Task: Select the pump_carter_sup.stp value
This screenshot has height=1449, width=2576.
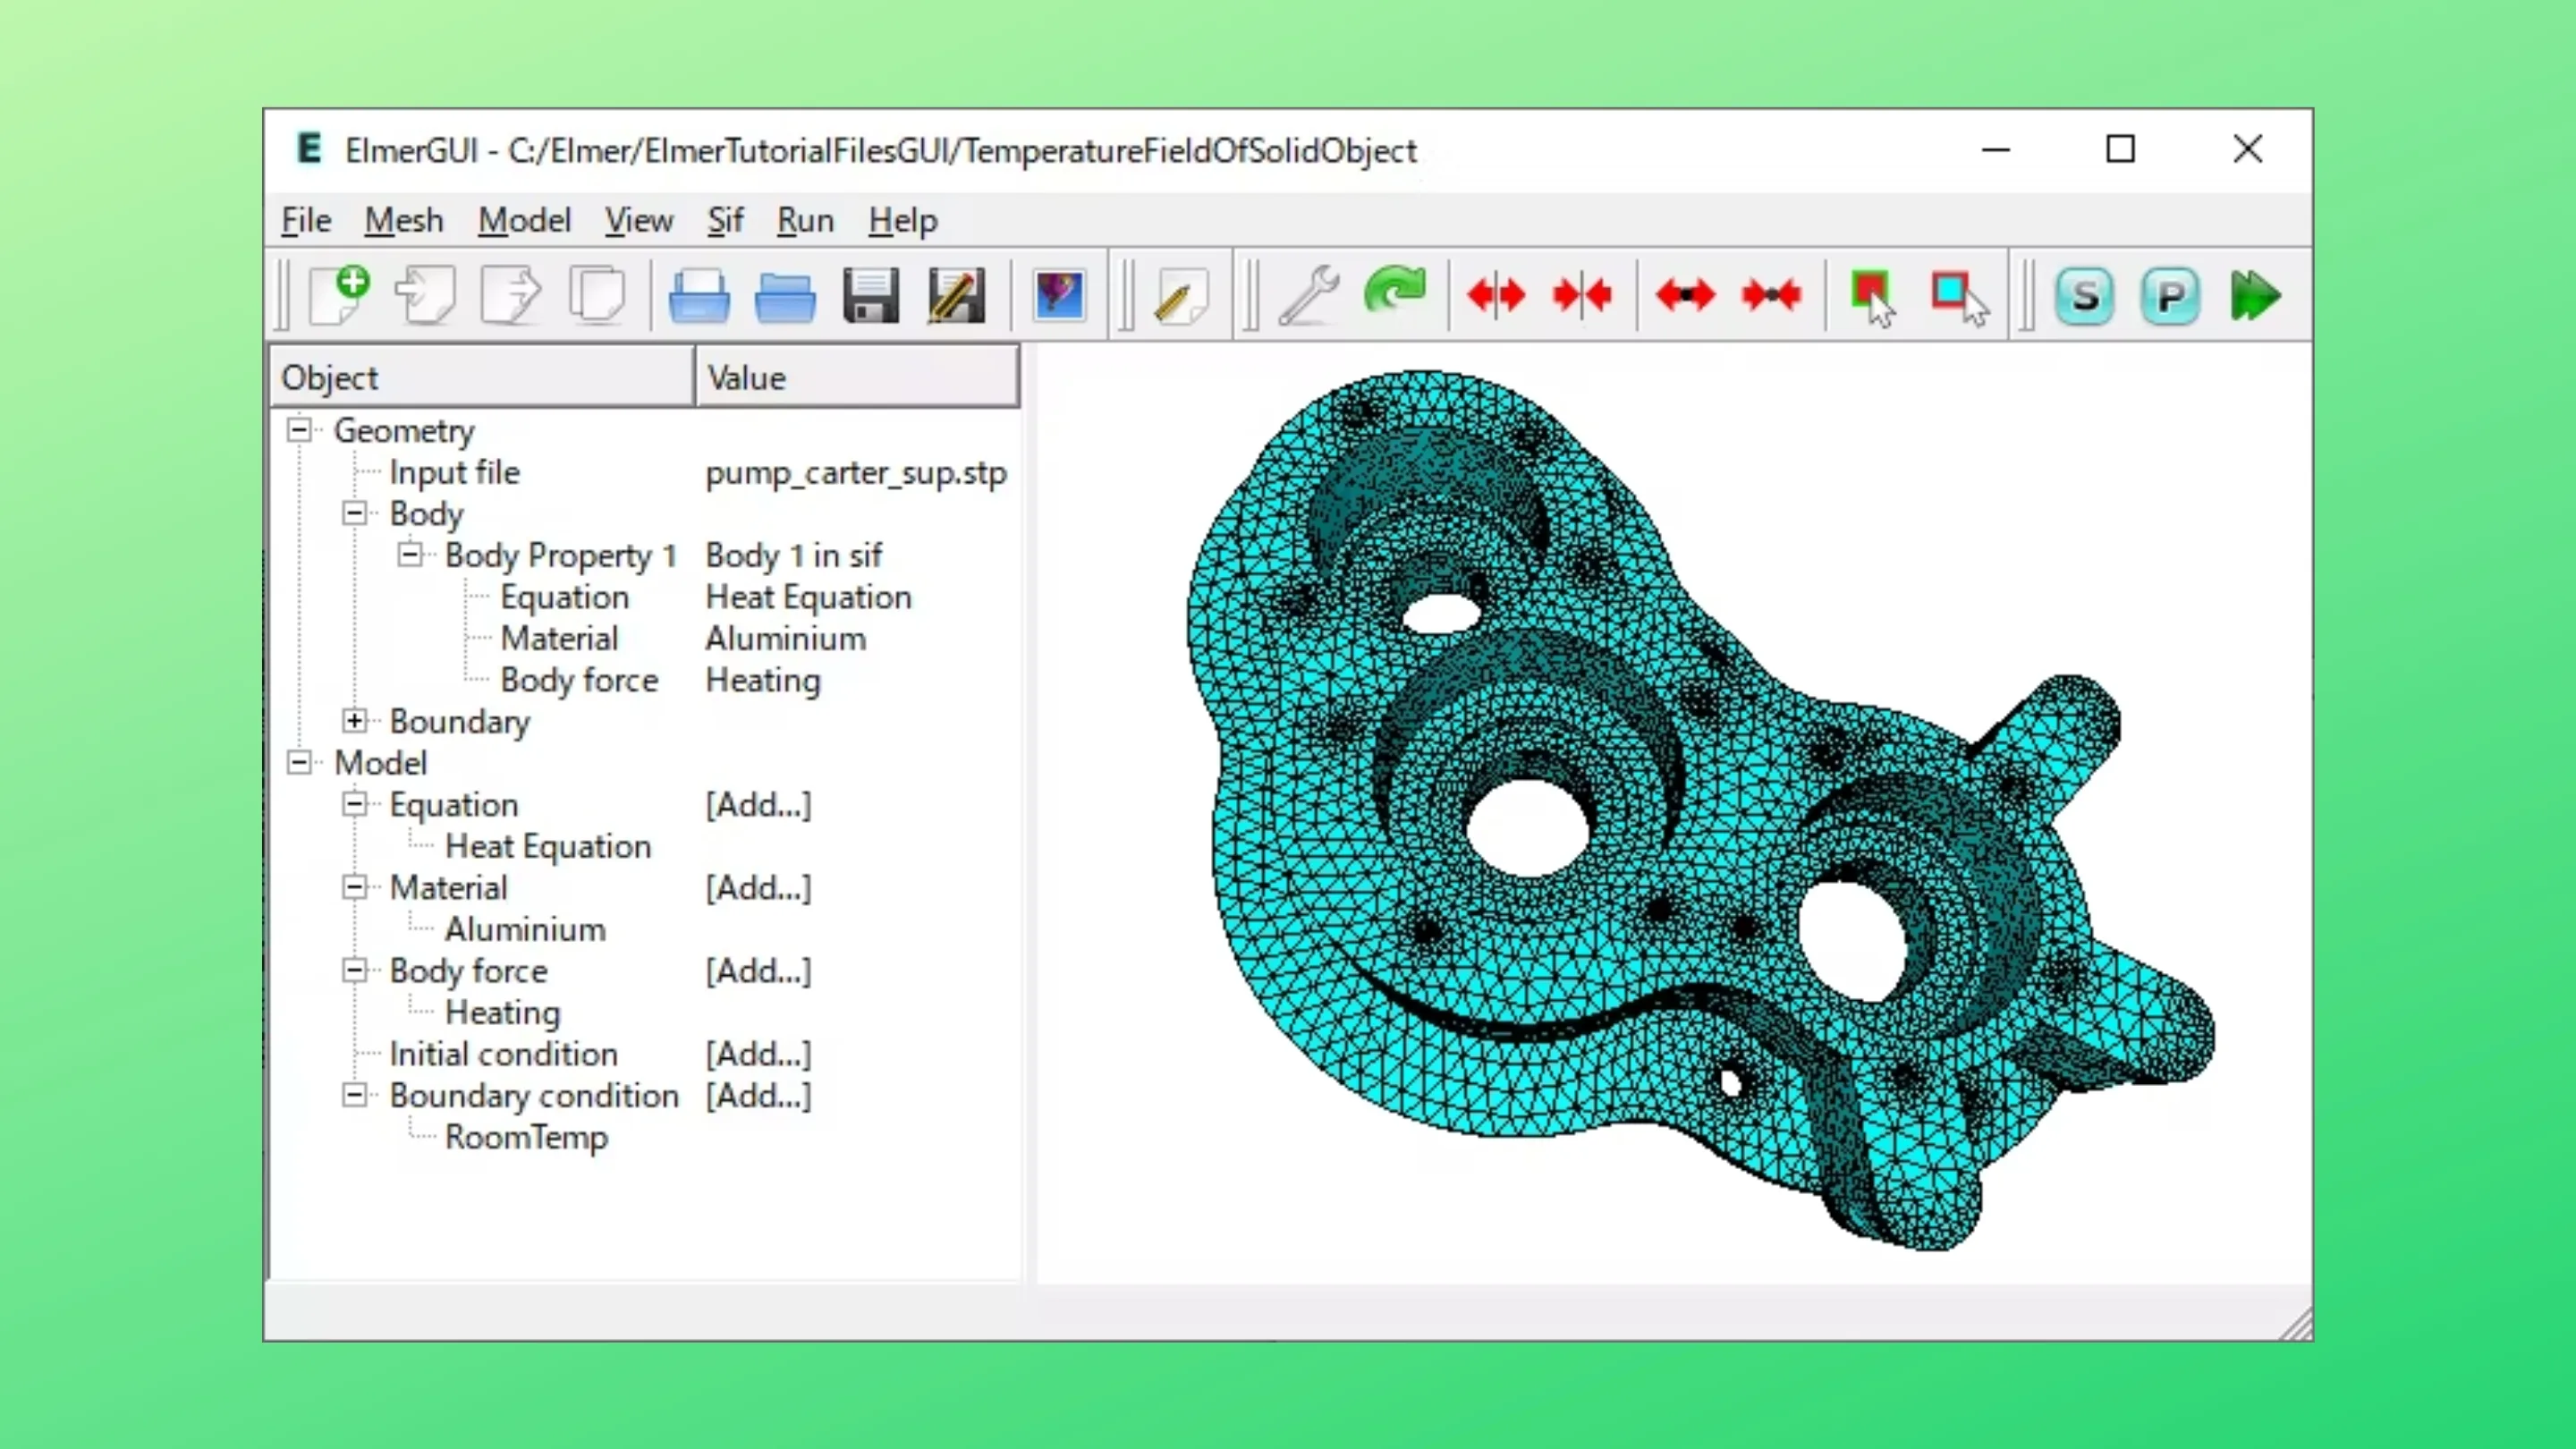Action: click(856, 472)
